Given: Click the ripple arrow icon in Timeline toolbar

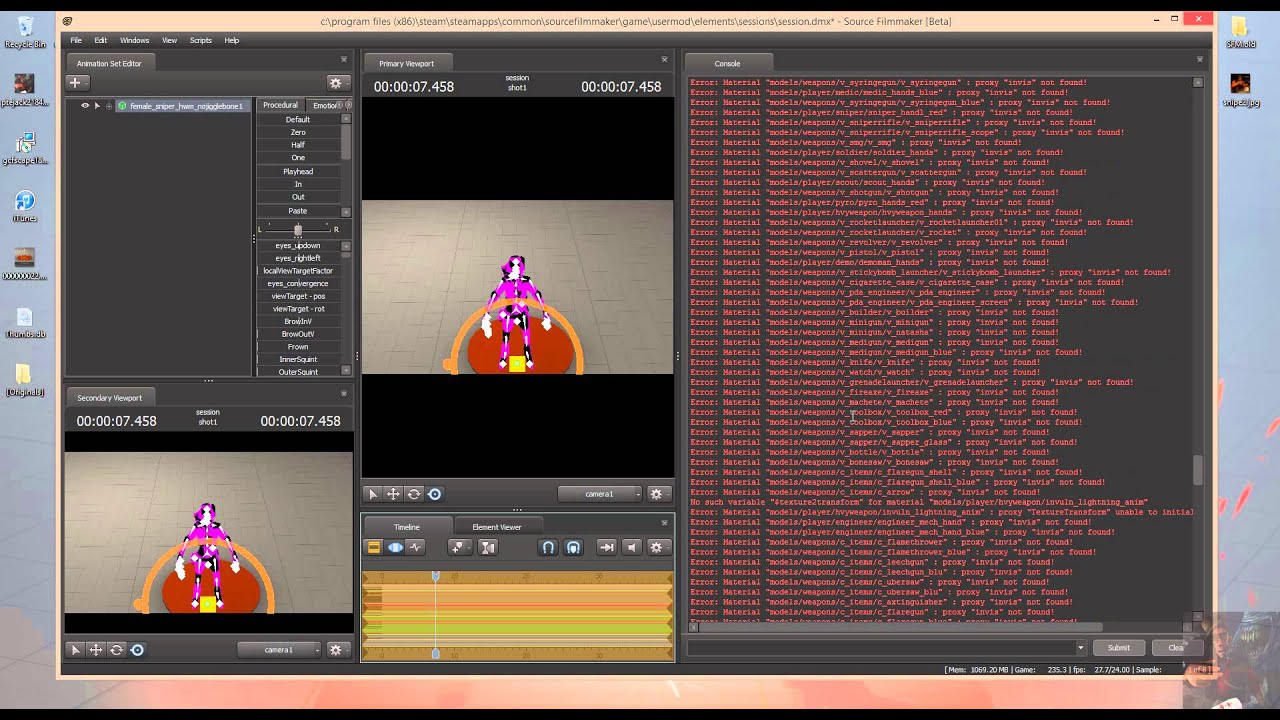Looking at the screenshot, I should (606, 547).
